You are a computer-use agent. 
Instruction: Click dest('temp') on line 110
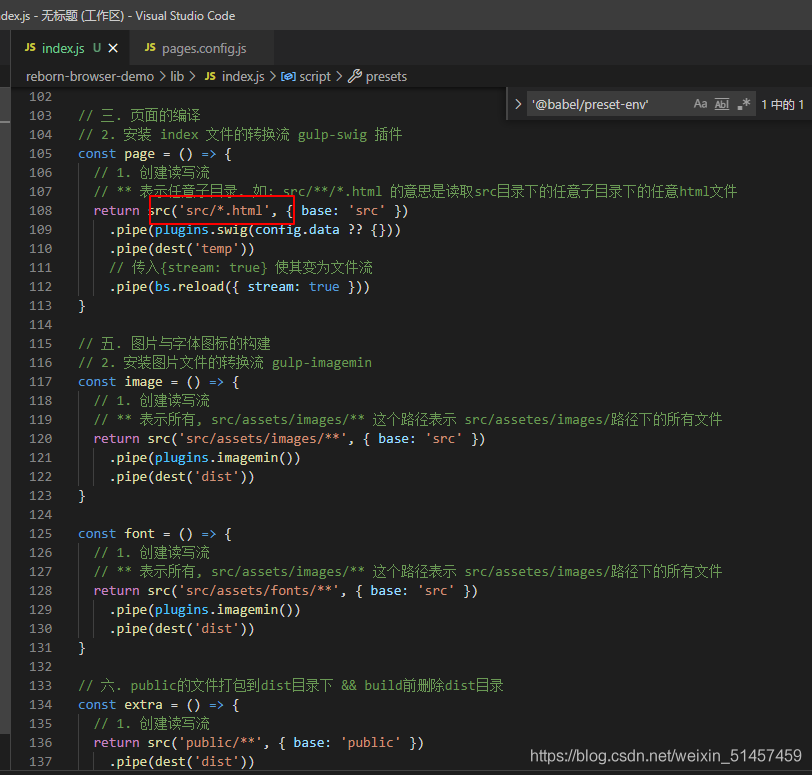[x=200, y=249]
